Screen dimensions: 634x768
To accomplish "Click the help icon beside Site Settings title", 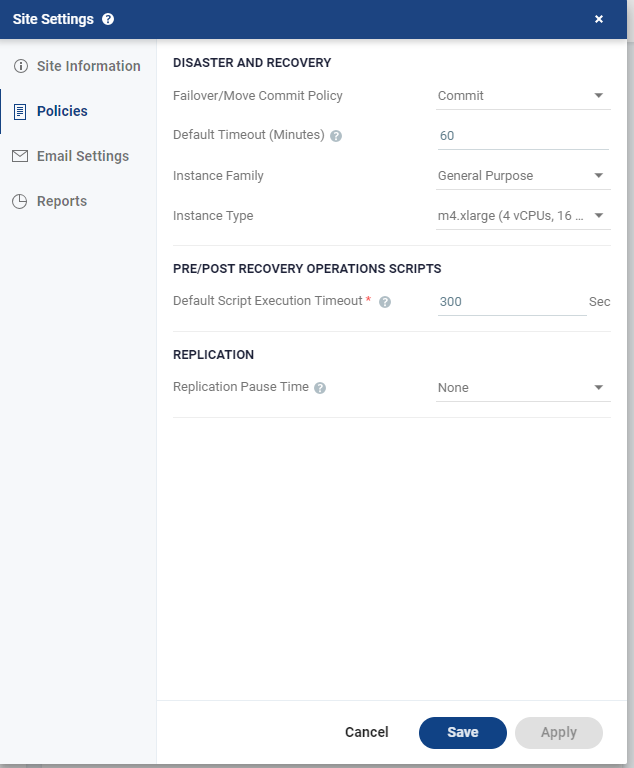I will click(108, 19).
